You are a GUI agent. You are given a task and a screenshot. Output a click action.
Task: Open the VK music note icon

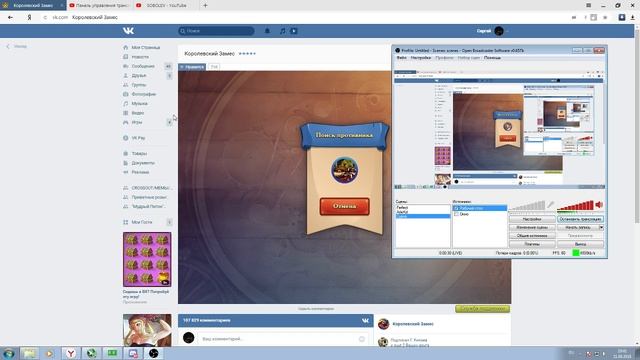tap(282, 31)
